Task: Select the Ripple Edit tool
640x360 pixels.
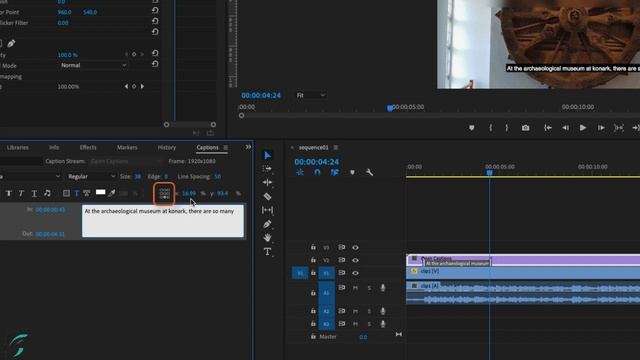Action: [267, 182]
